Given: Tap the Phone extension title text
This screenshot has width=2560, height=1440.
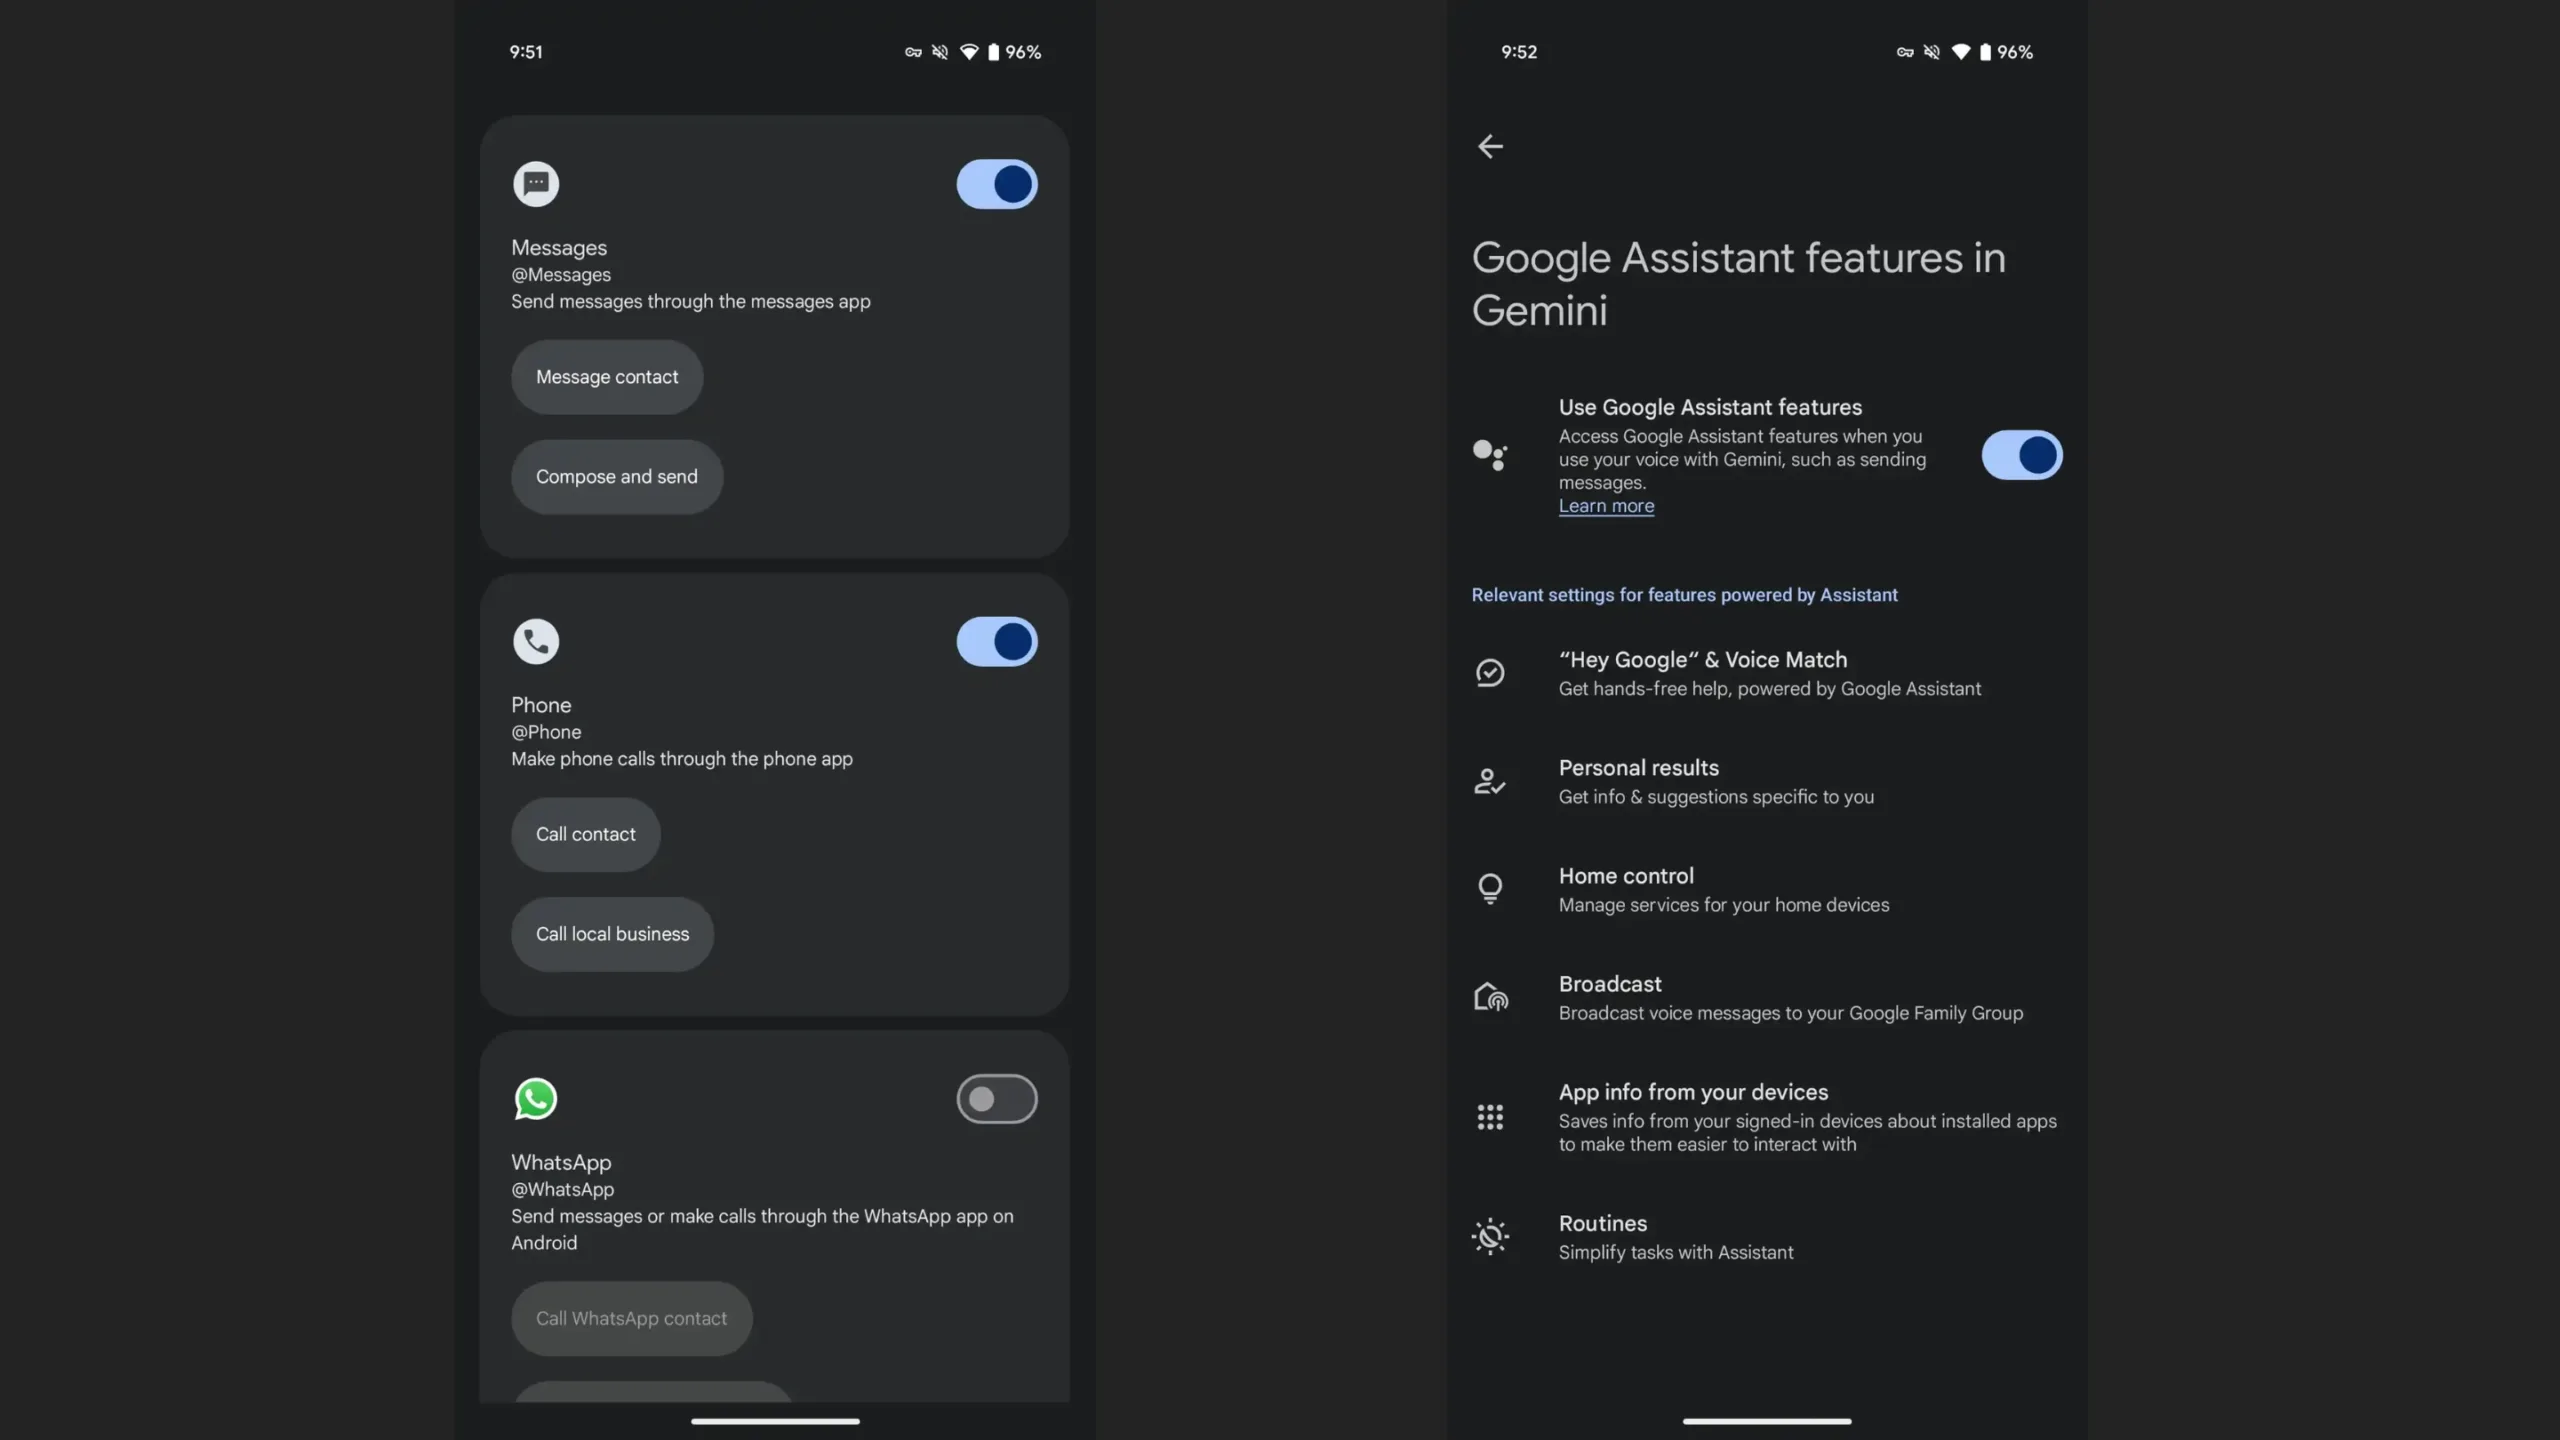Looking at the screenshot, I should pyautogui.click(x=541, y=705).
